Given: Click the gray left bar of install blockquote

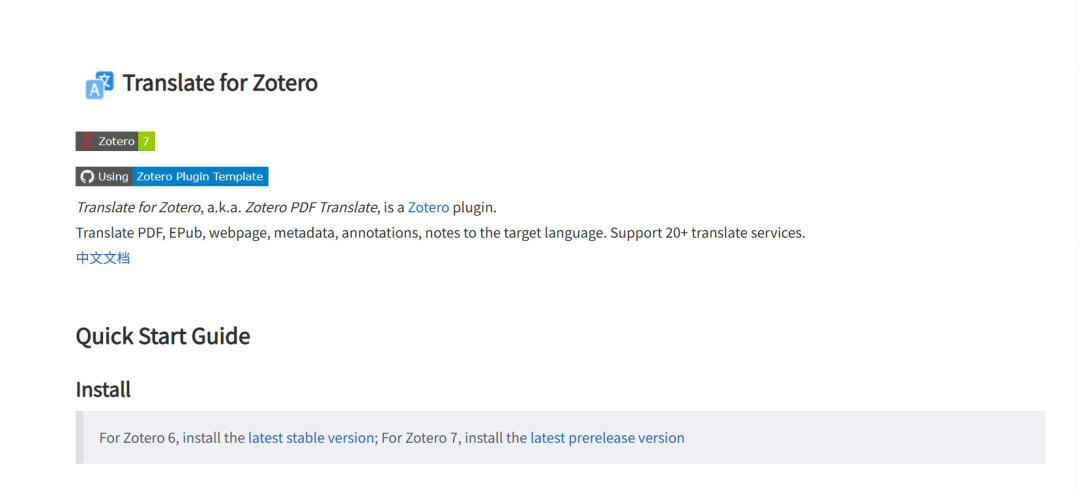Looking at the screenshot, I should [x=79, y=437].
